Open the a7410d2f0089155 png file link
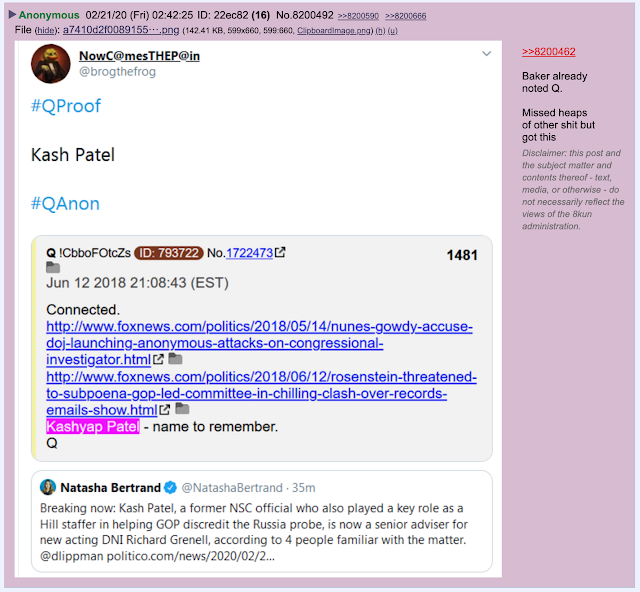The width and height of the screenshot is (640, 592). [121, 30]
